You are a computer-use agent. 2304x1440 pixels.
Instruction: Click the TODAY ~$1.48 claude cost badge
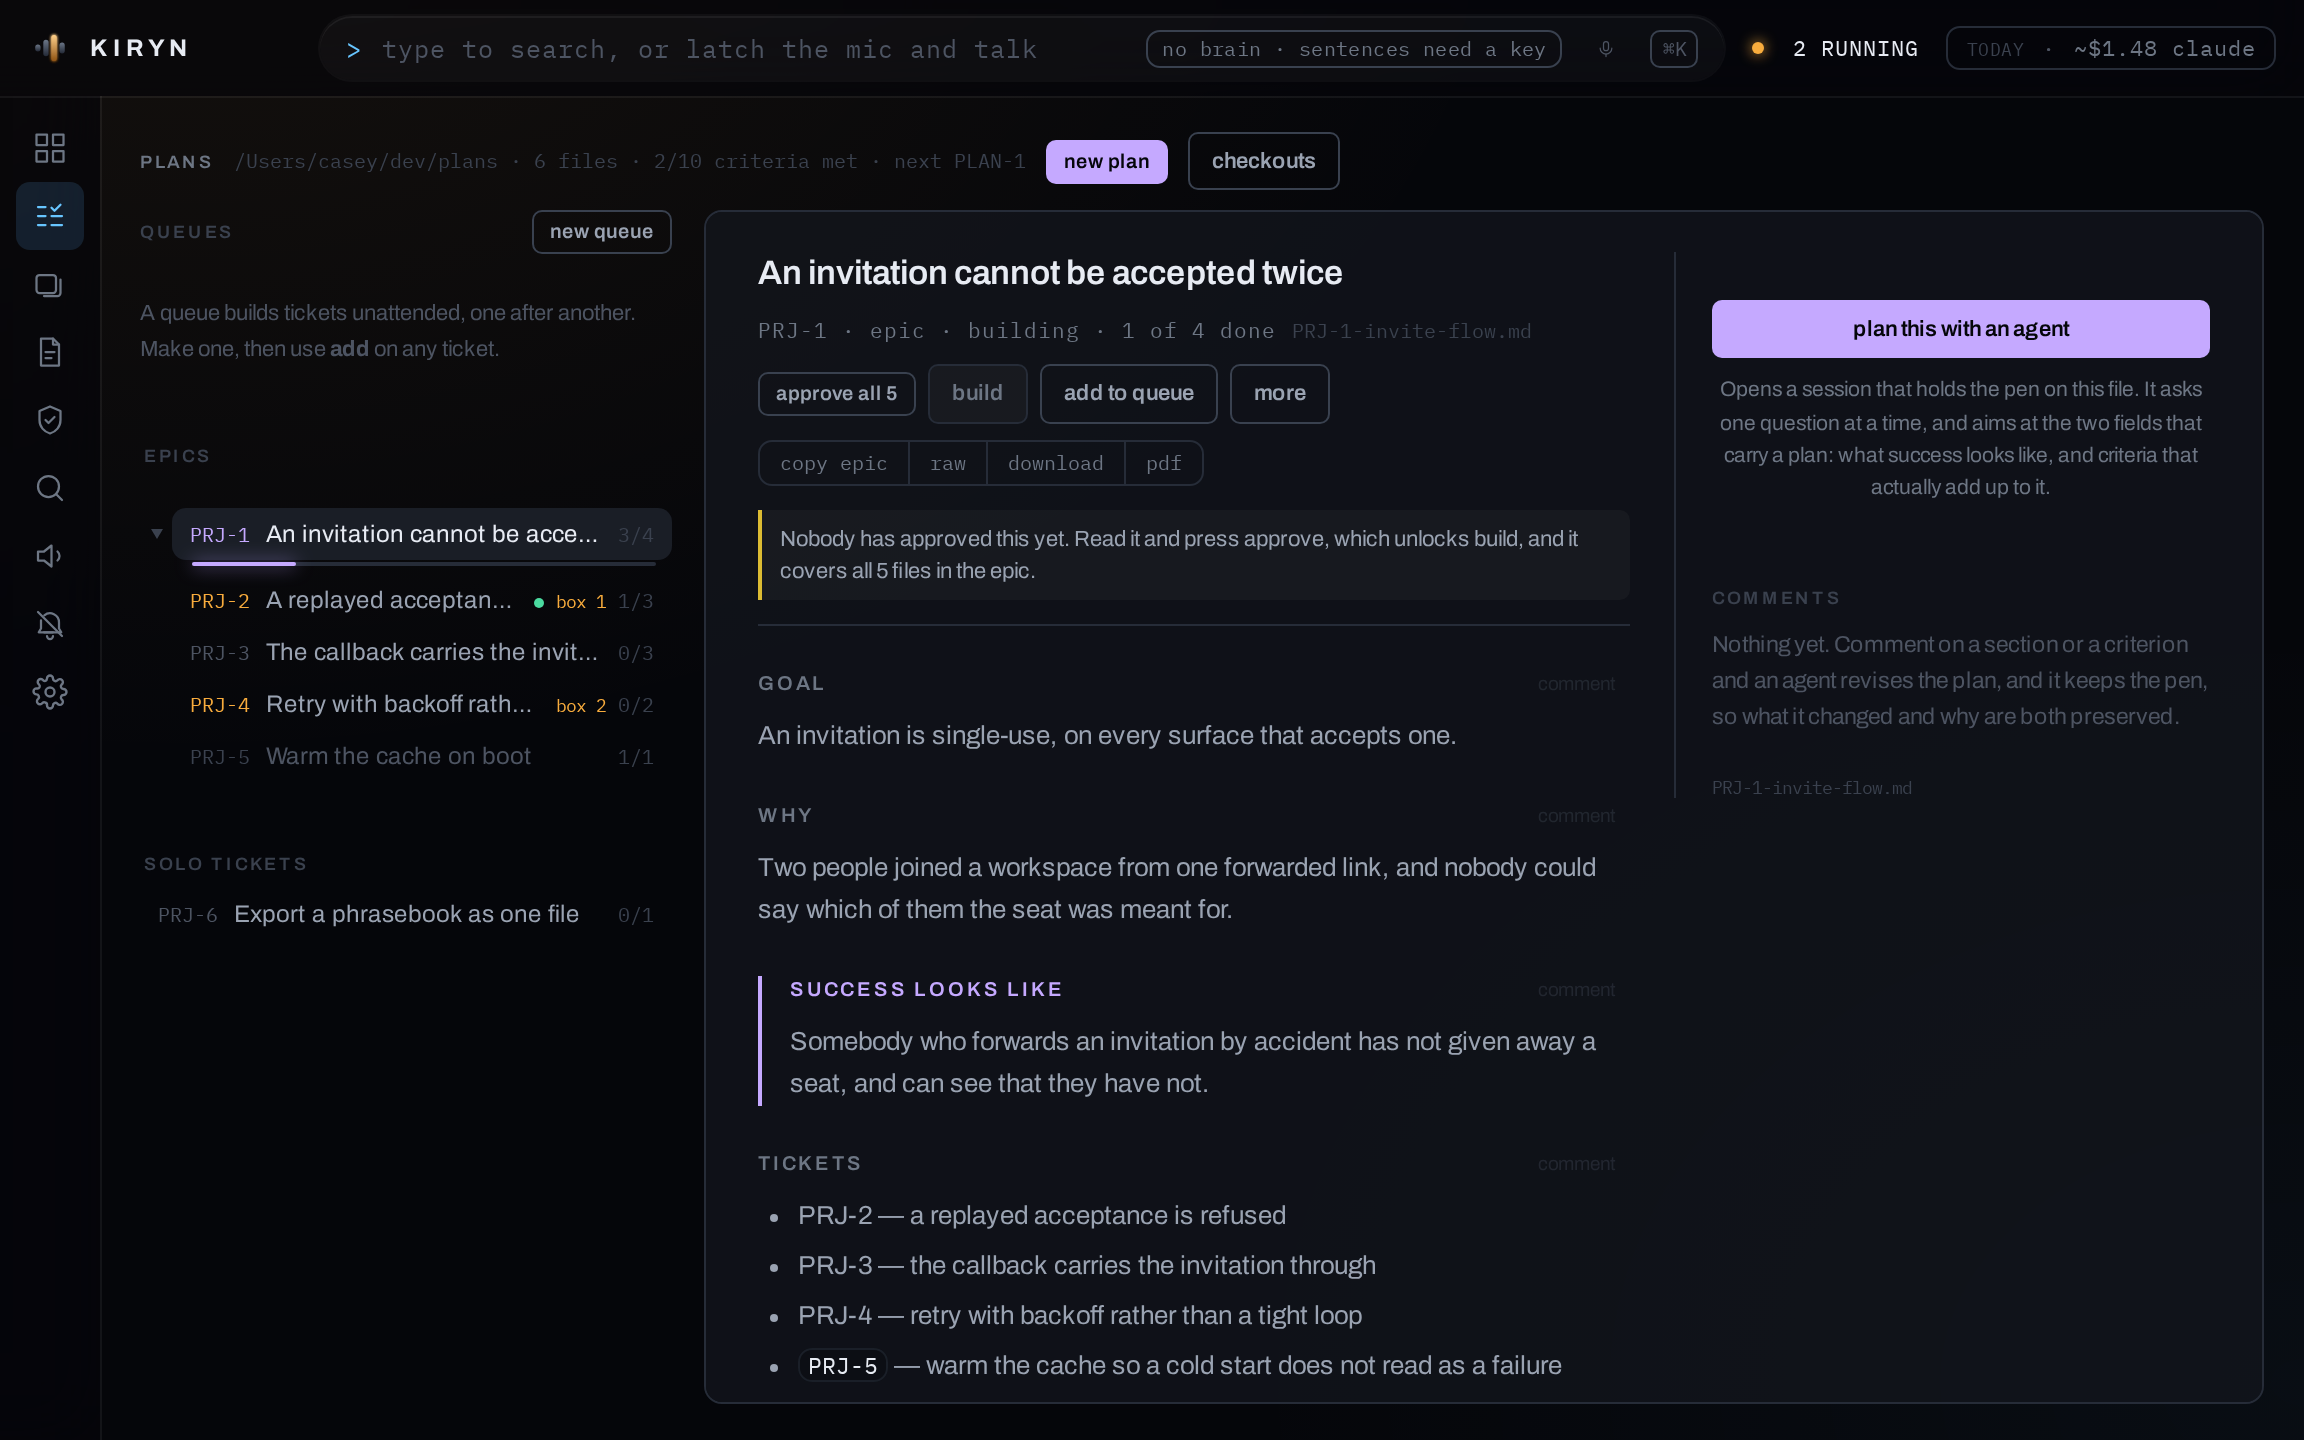(2110, 49)
